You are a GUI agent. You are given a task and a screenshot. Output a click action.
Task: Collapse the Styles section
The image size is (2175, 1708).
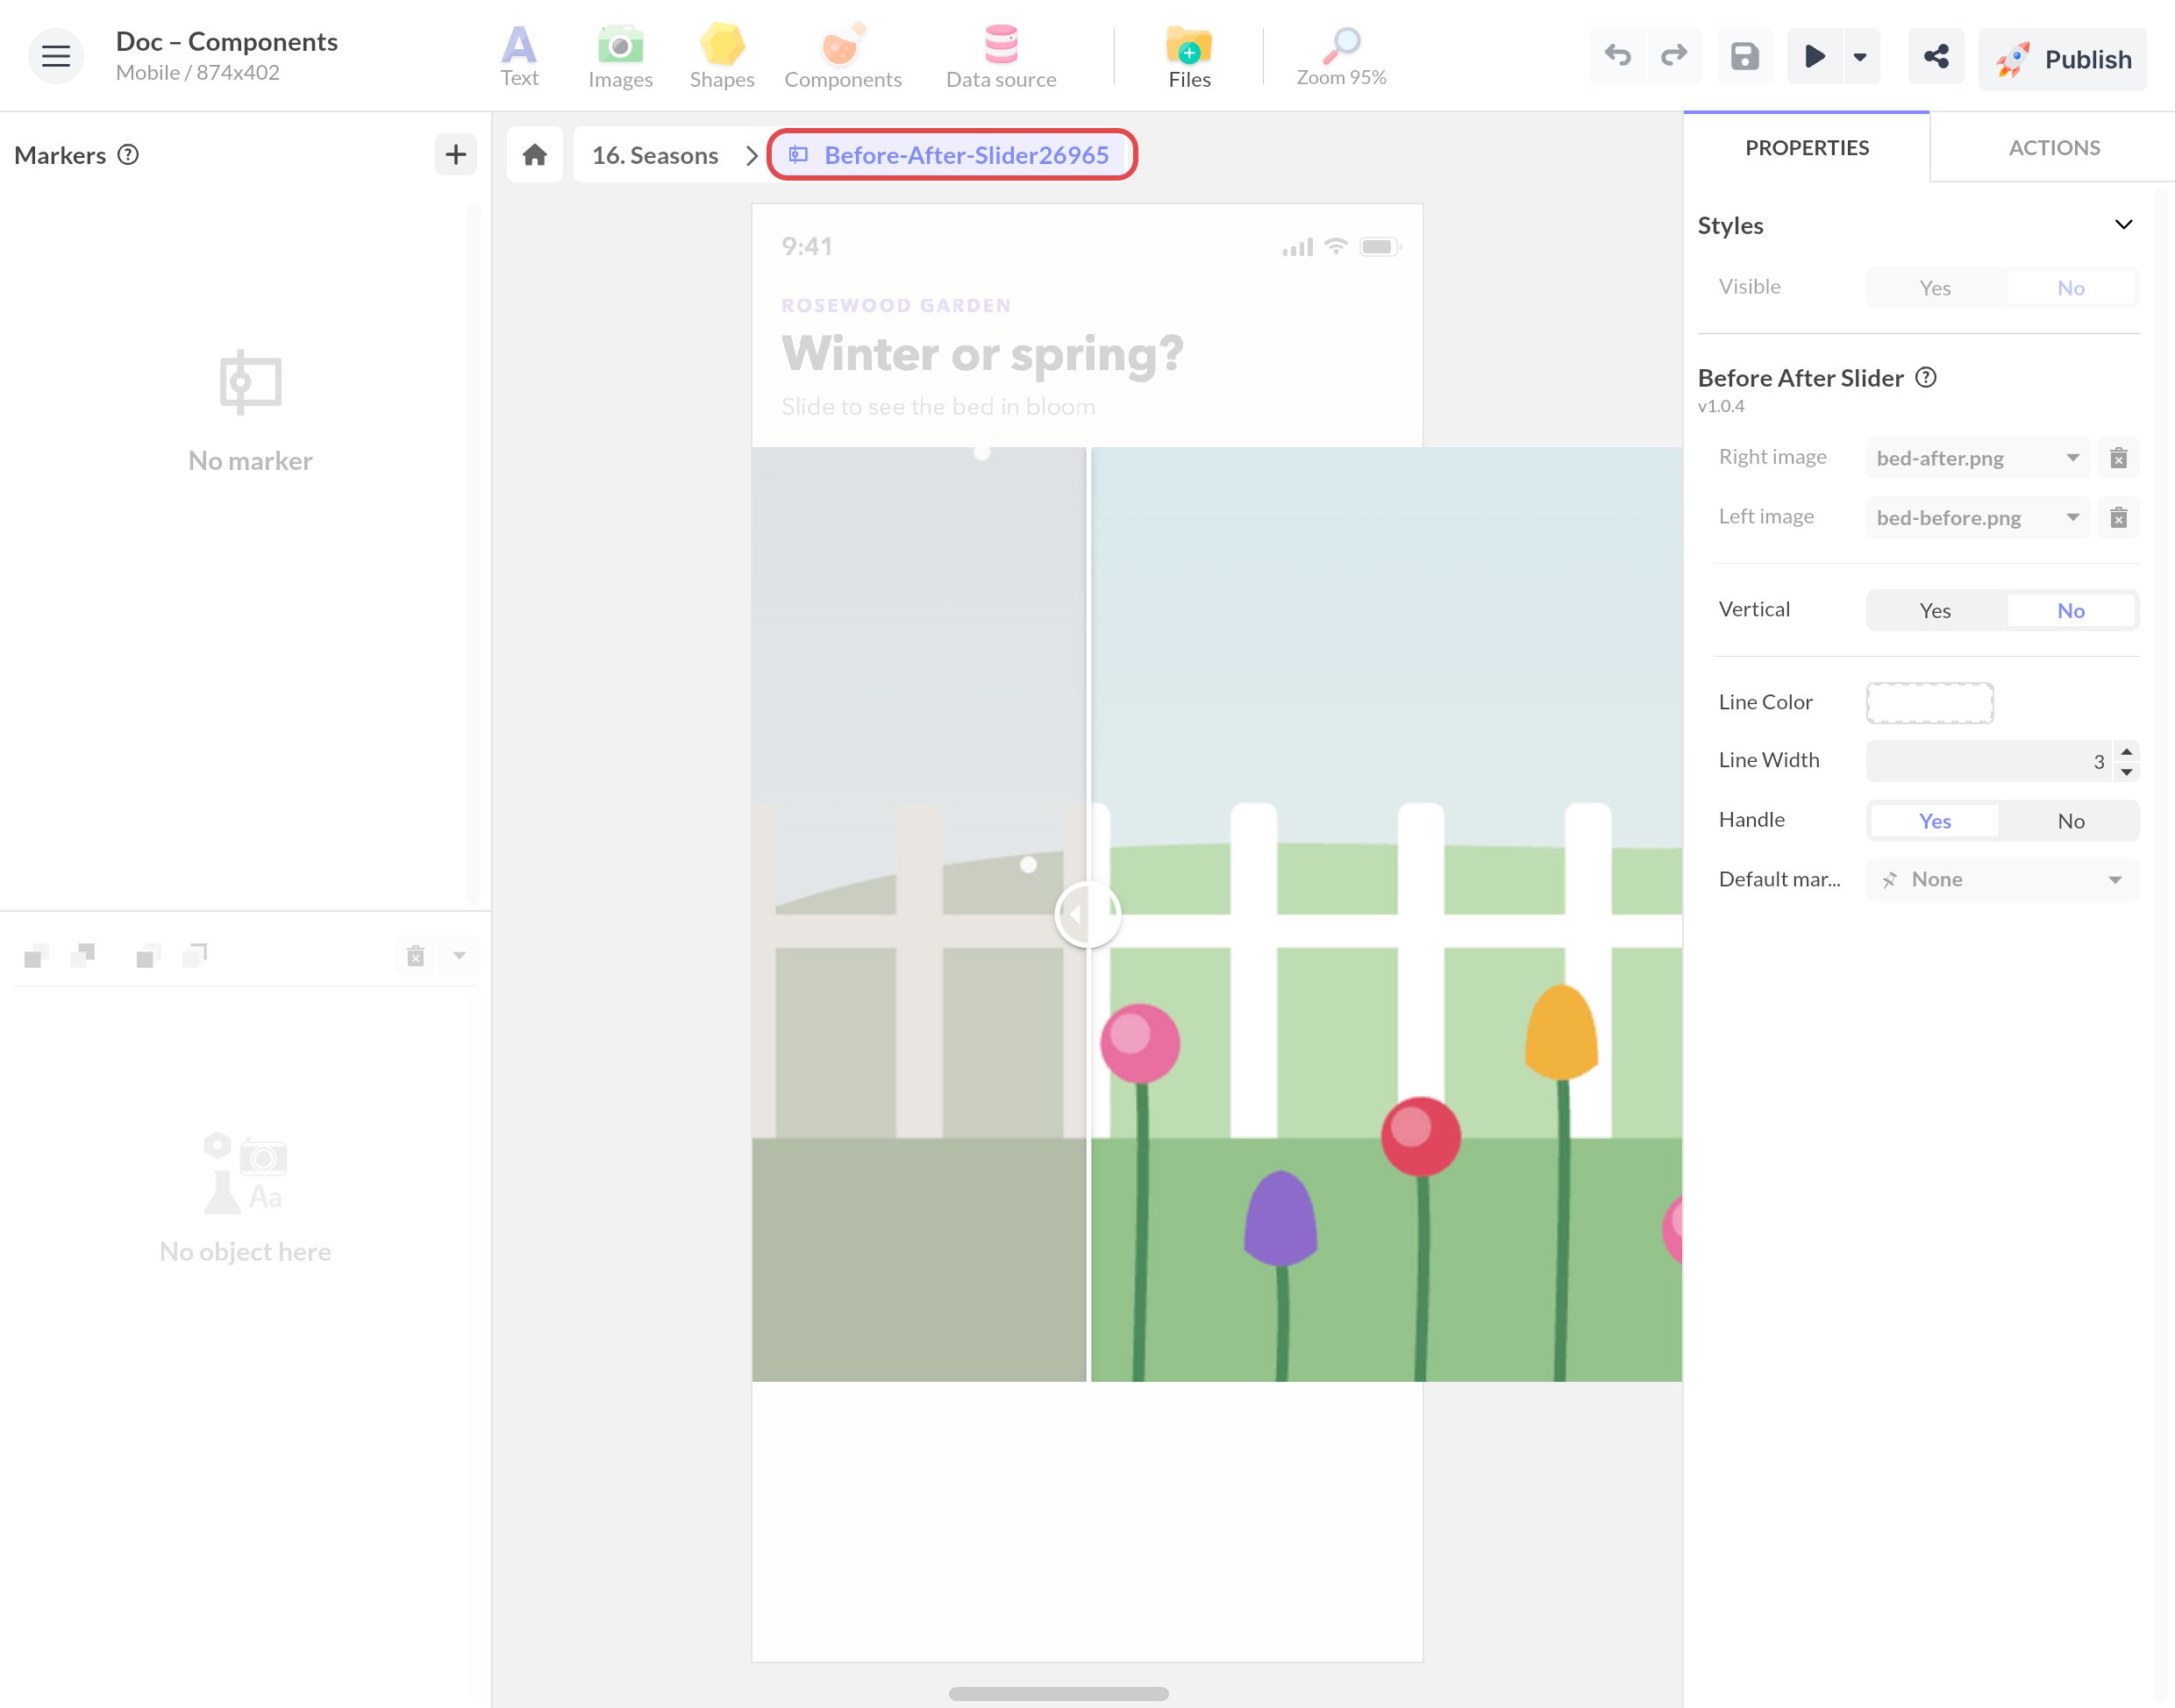click(2123, 225)
